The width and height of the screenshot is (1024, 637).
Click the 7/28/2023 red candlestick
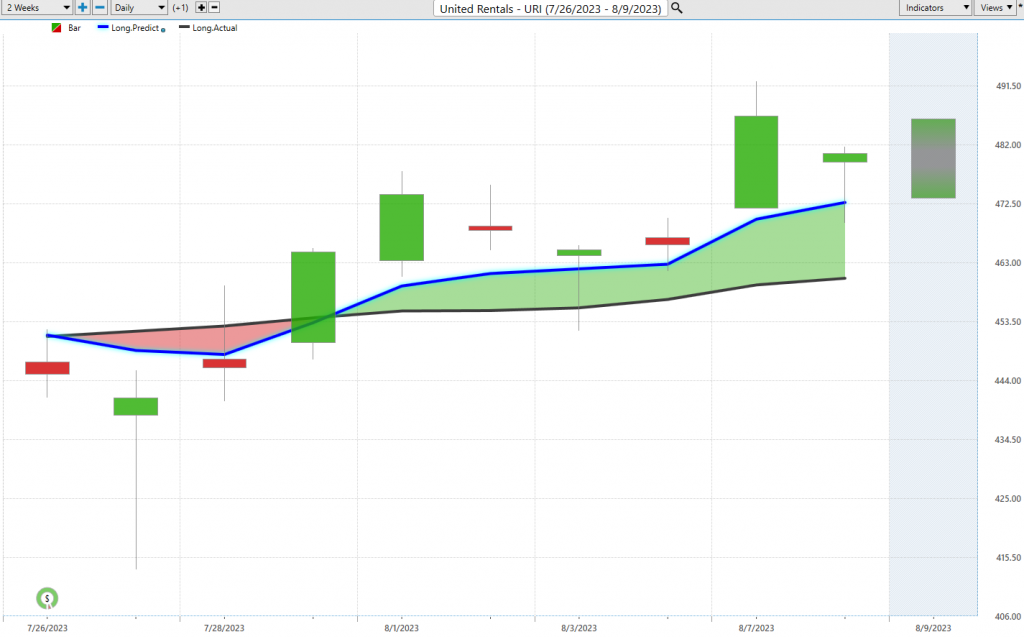coord(225,363)
